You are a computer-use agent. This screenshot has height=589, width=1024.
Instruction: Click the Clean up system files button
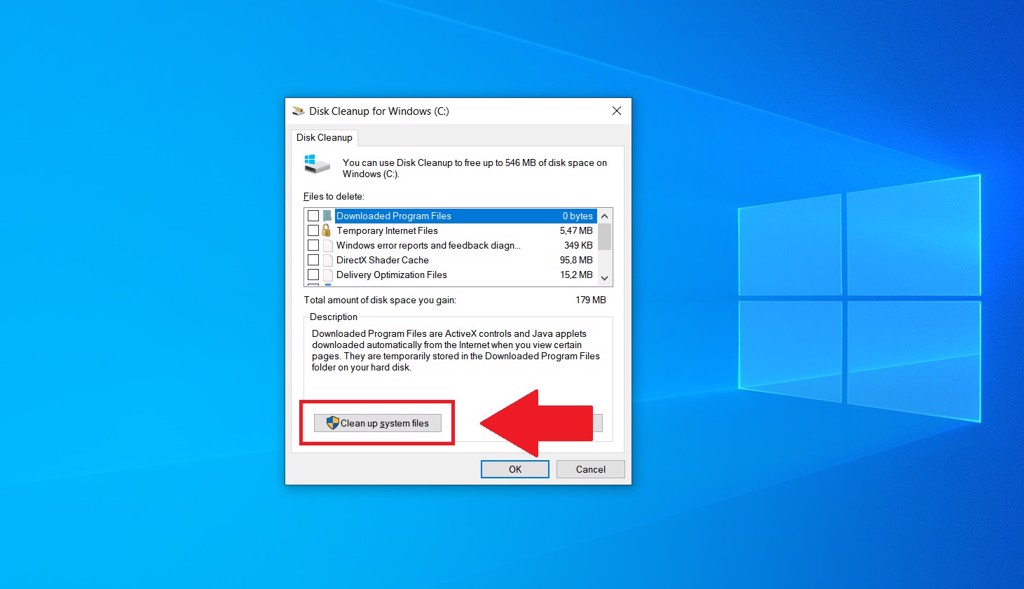pos(377,423)
